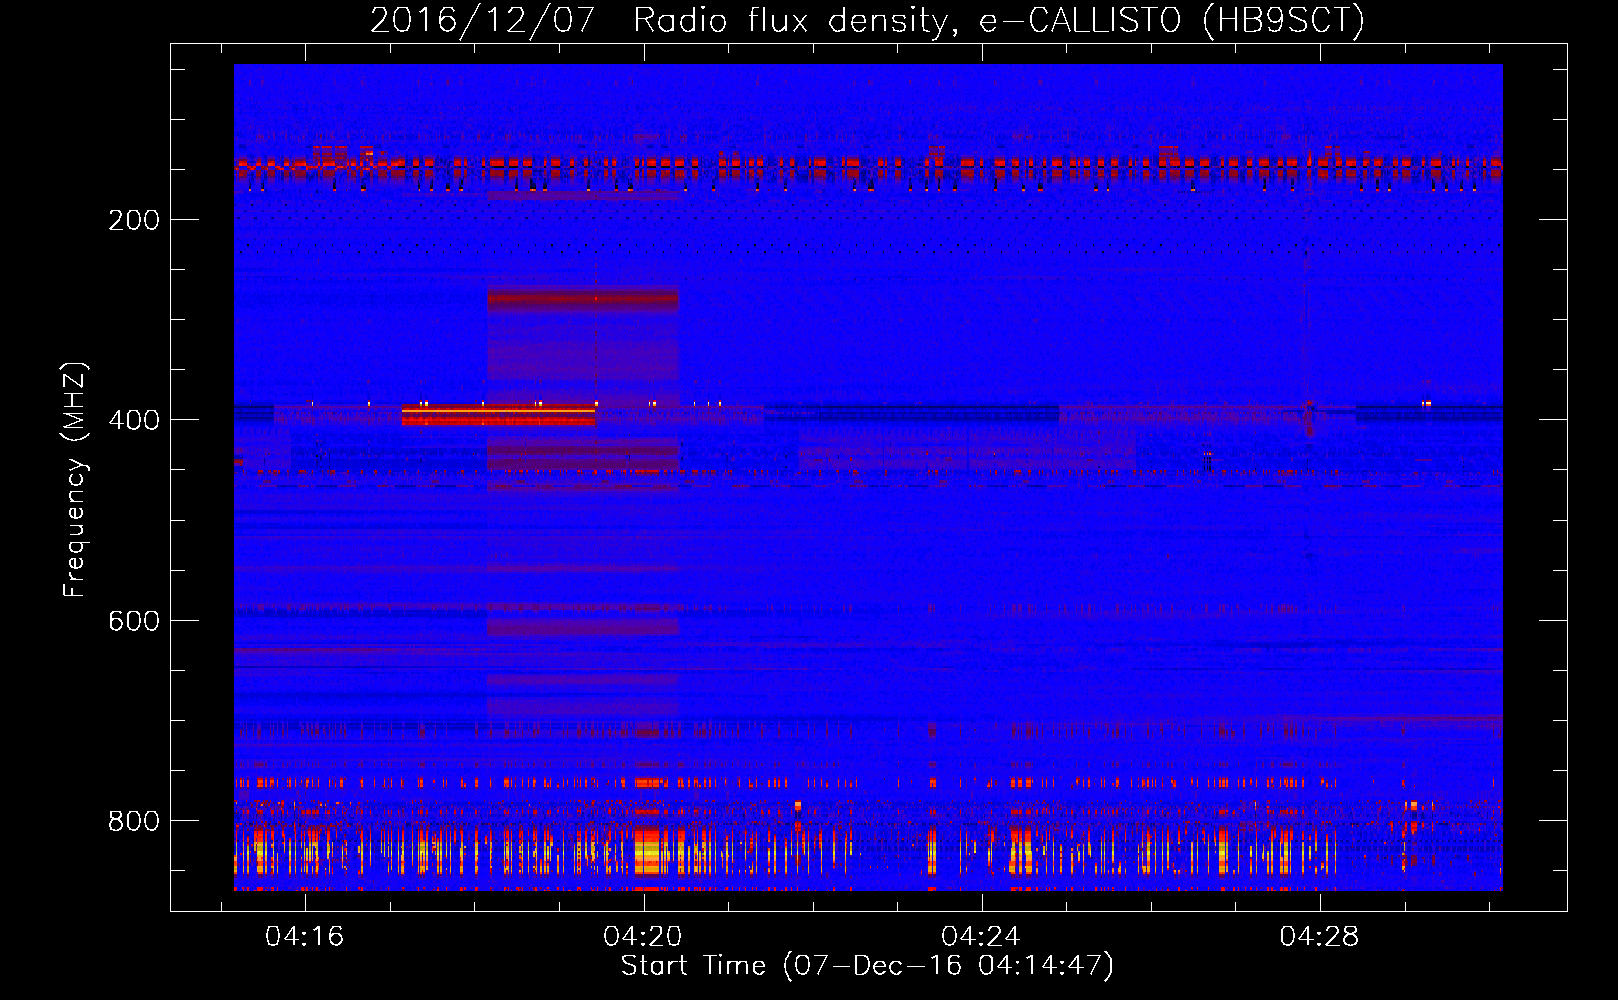This screenshot has width=1618, height=1000.
Task: Click the 04:20 time tick label
Action: [643, 936]
